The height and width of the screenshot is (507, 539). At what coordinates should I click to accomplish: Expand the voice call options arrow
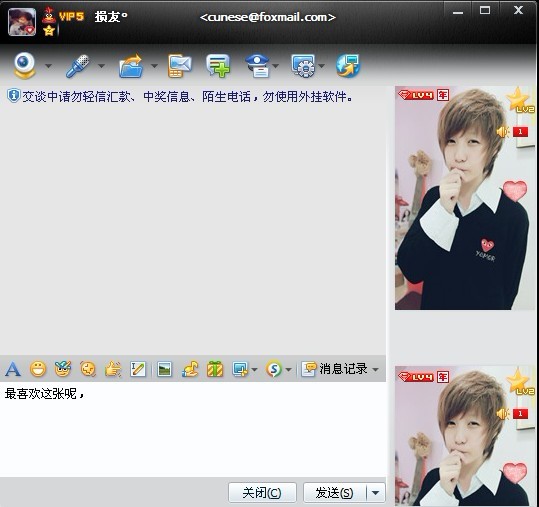click(x=101, y=66)
